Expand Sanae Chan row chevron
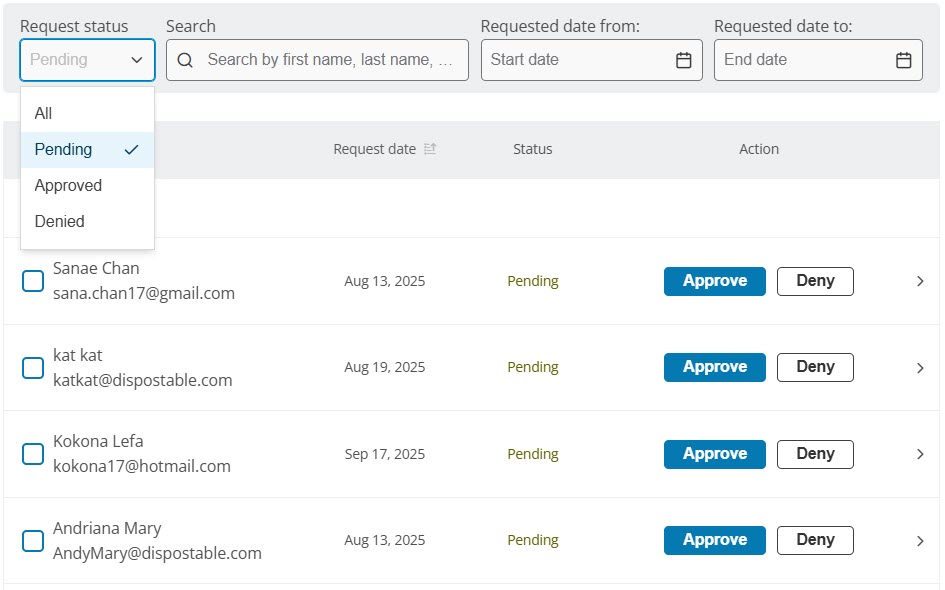The height and width of the screenshot is (590, 945). point(920,281)
